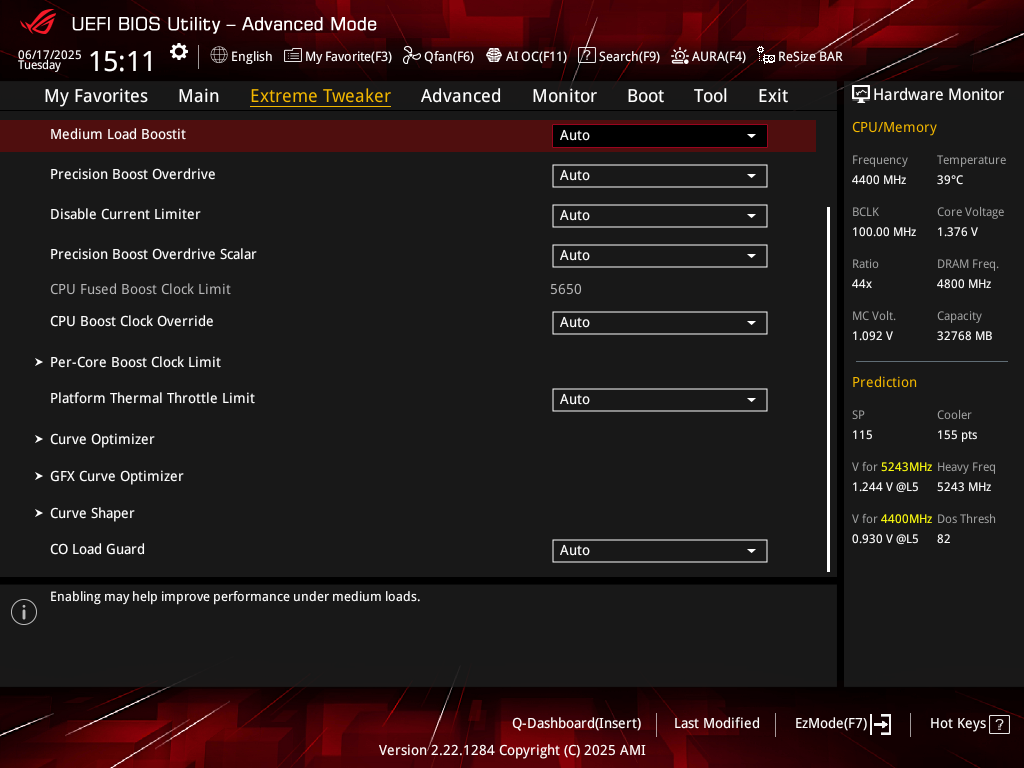Switch to the Tool tab

point(711,96)
